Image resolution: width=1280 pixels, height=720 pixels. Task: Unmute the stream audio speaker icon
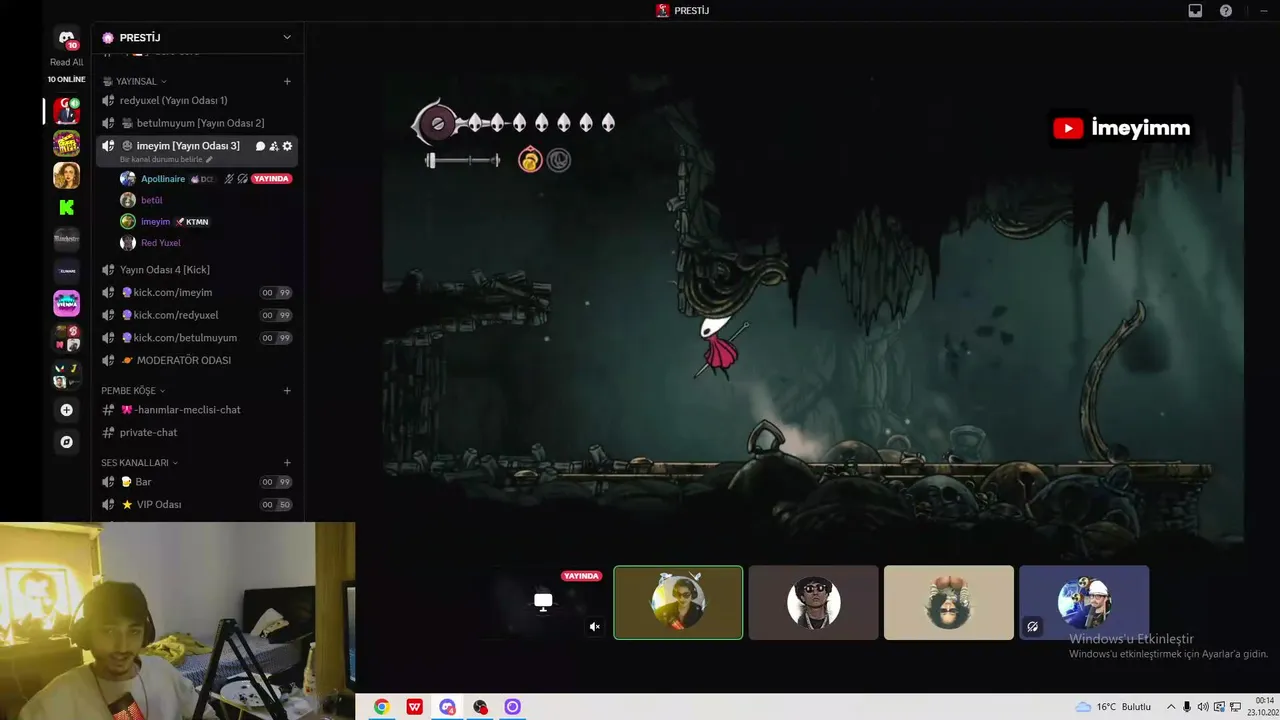(x=594, y=627)
